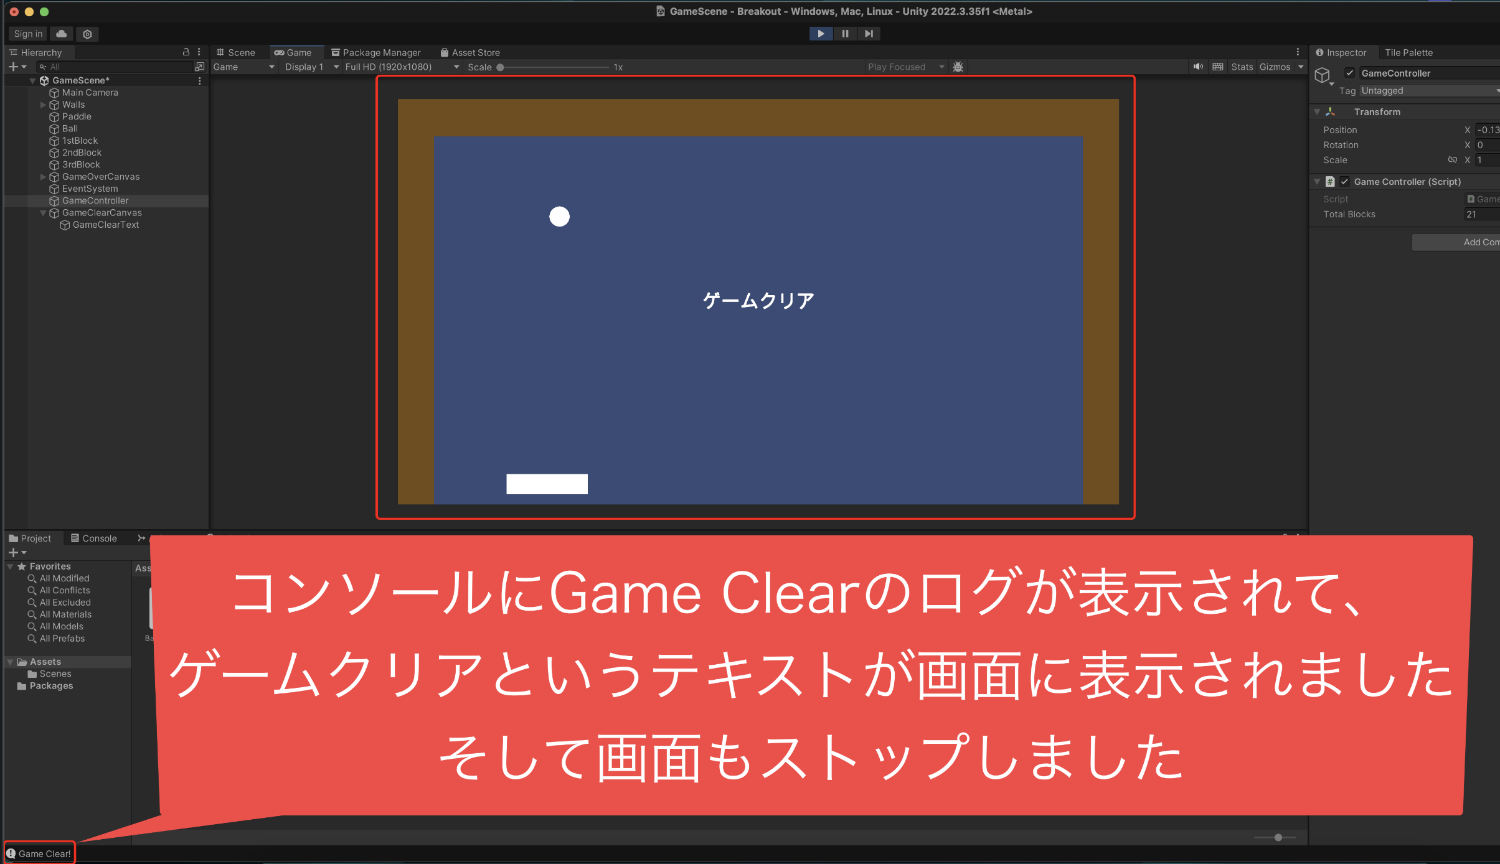The height and width of the screenshot is (864, 1500).
Task: Click the Hierarchy search-by-type icon
Action: tap(198, 67)
